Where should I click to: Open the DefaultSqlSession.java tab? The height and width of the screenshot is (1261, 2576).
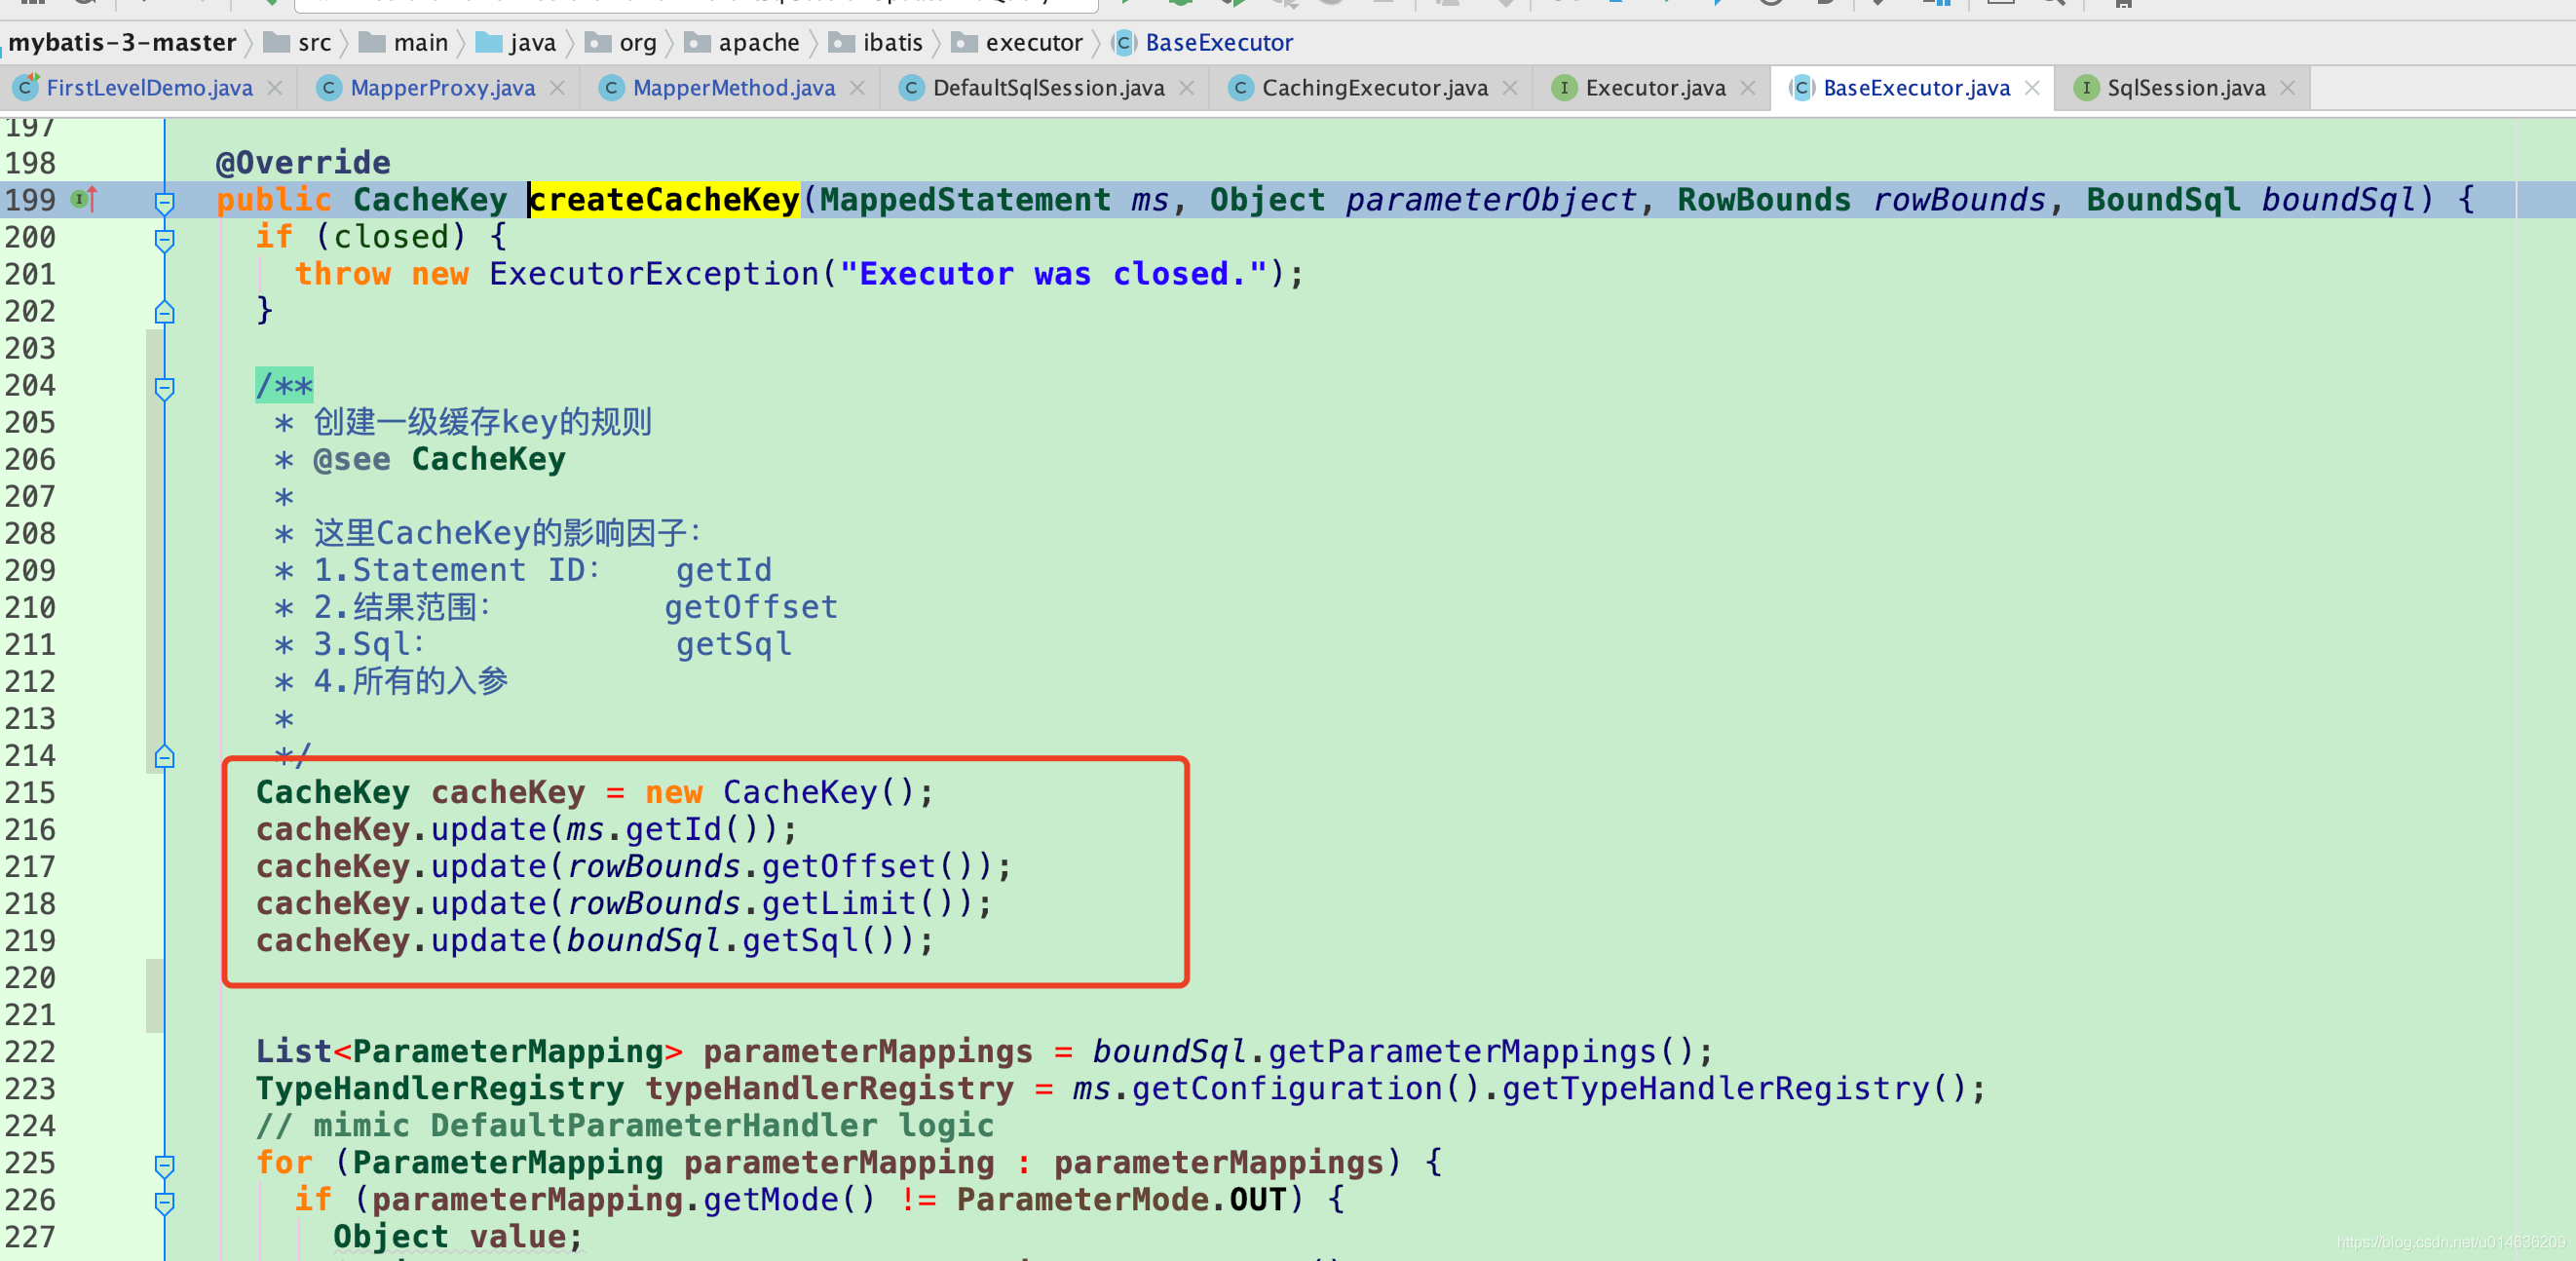1048,88
